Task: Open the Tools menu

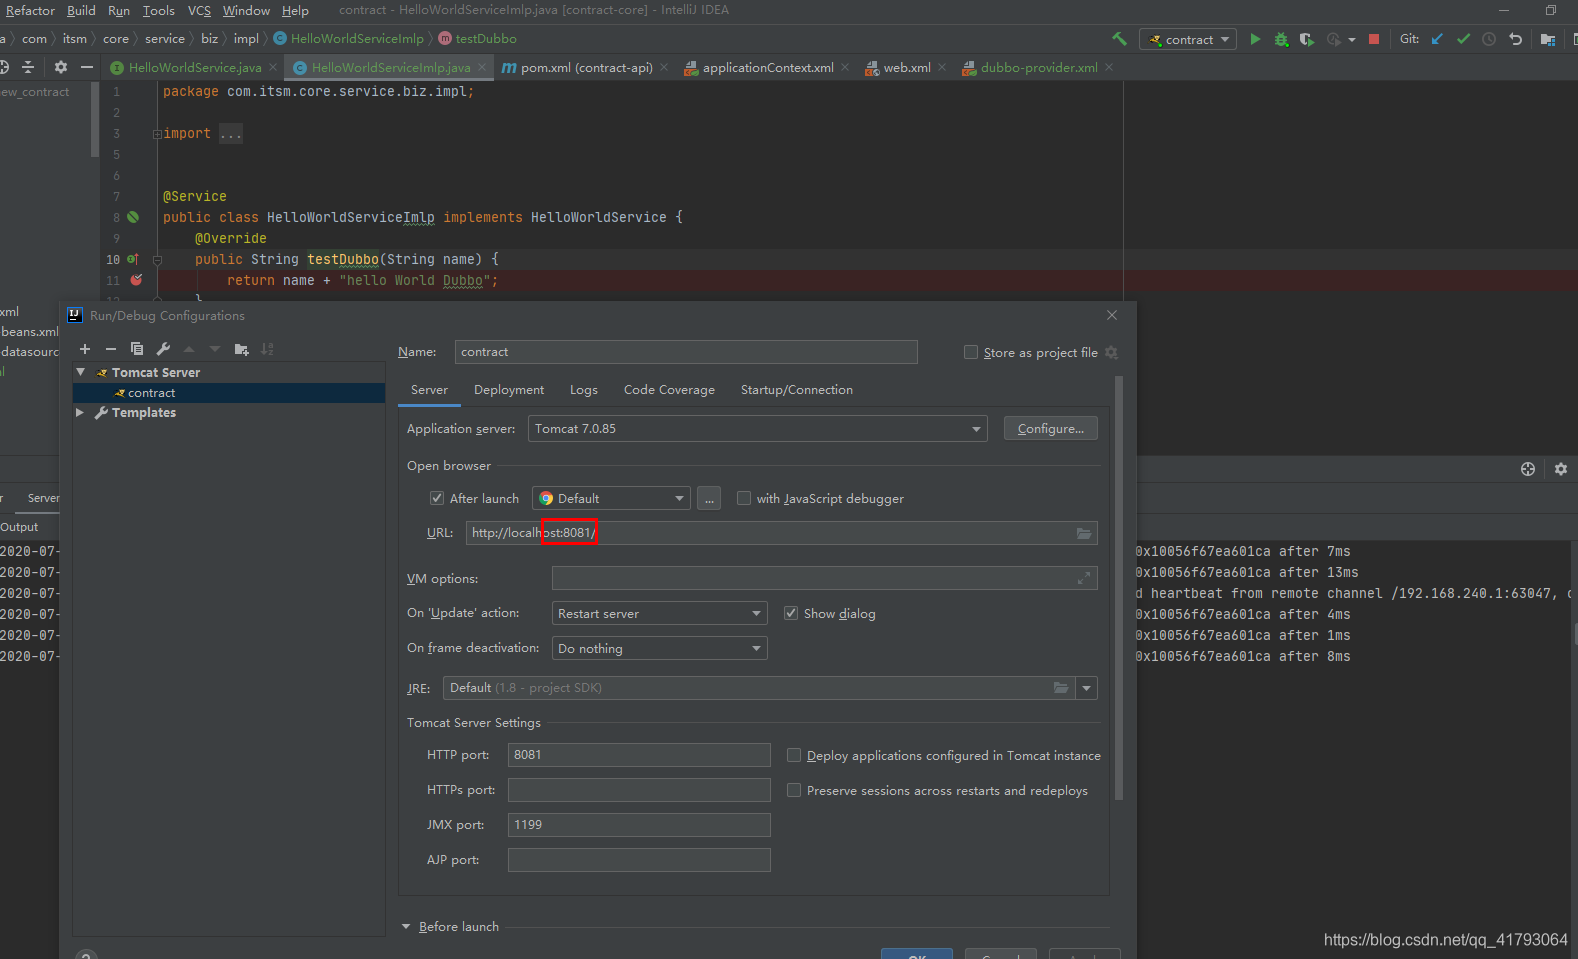Action: pos(158,11)
